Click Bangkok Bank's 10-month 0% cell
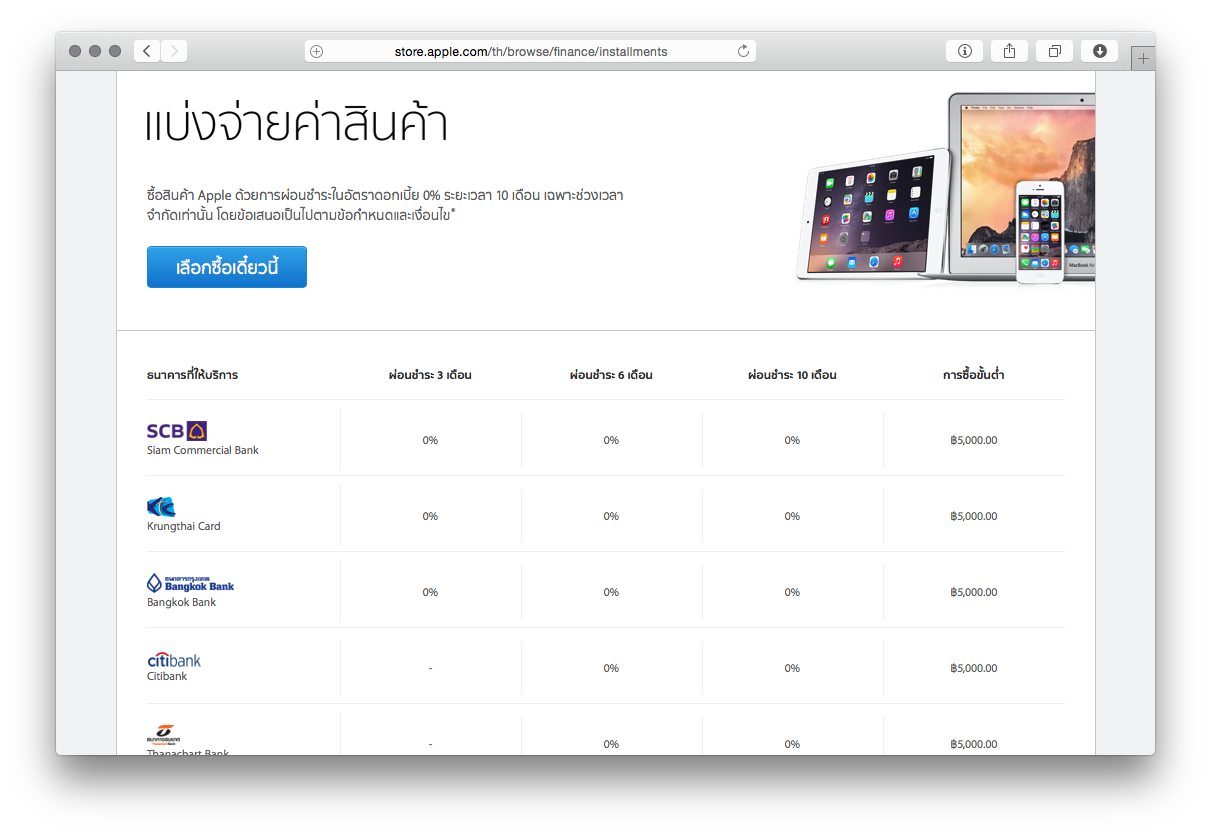The width and height of the screenshot is (1211, 835). (792, 592)
